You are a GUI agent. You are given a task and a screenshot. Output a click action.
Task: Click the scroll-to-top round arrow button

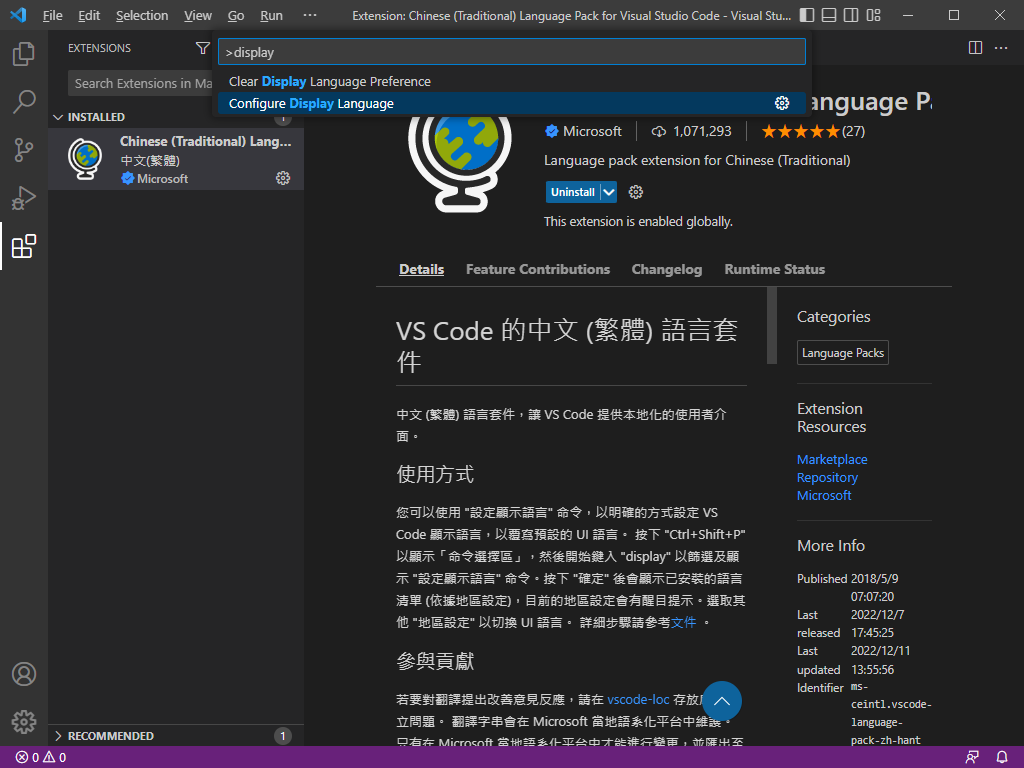point(722,701)
